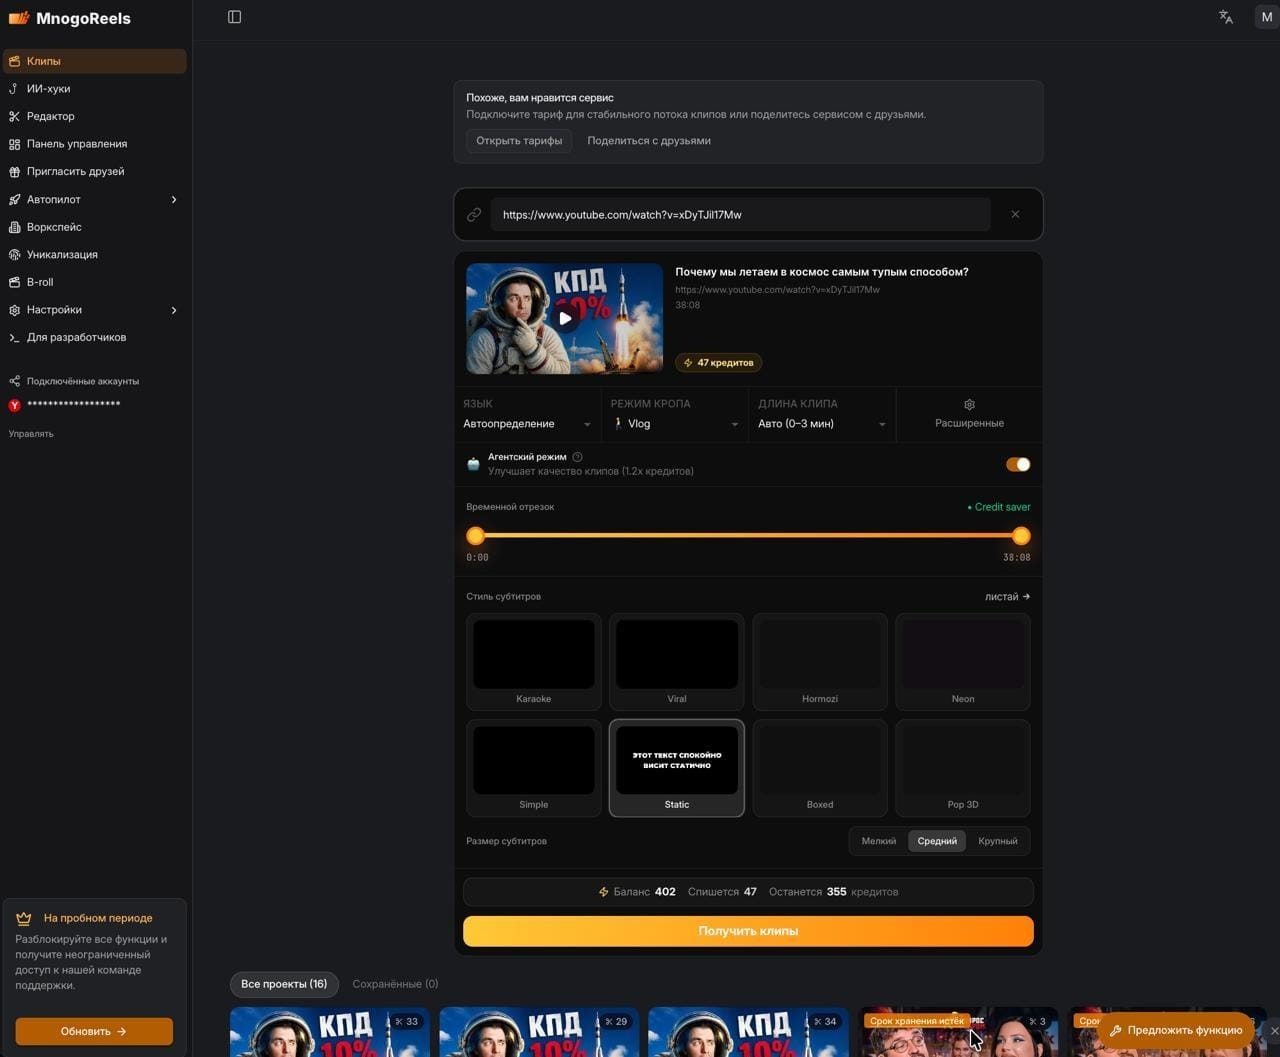Clear the YouTube URL with X icon
The height and width of the screenshot is (1057, 1280).
tap(1015, 214)
